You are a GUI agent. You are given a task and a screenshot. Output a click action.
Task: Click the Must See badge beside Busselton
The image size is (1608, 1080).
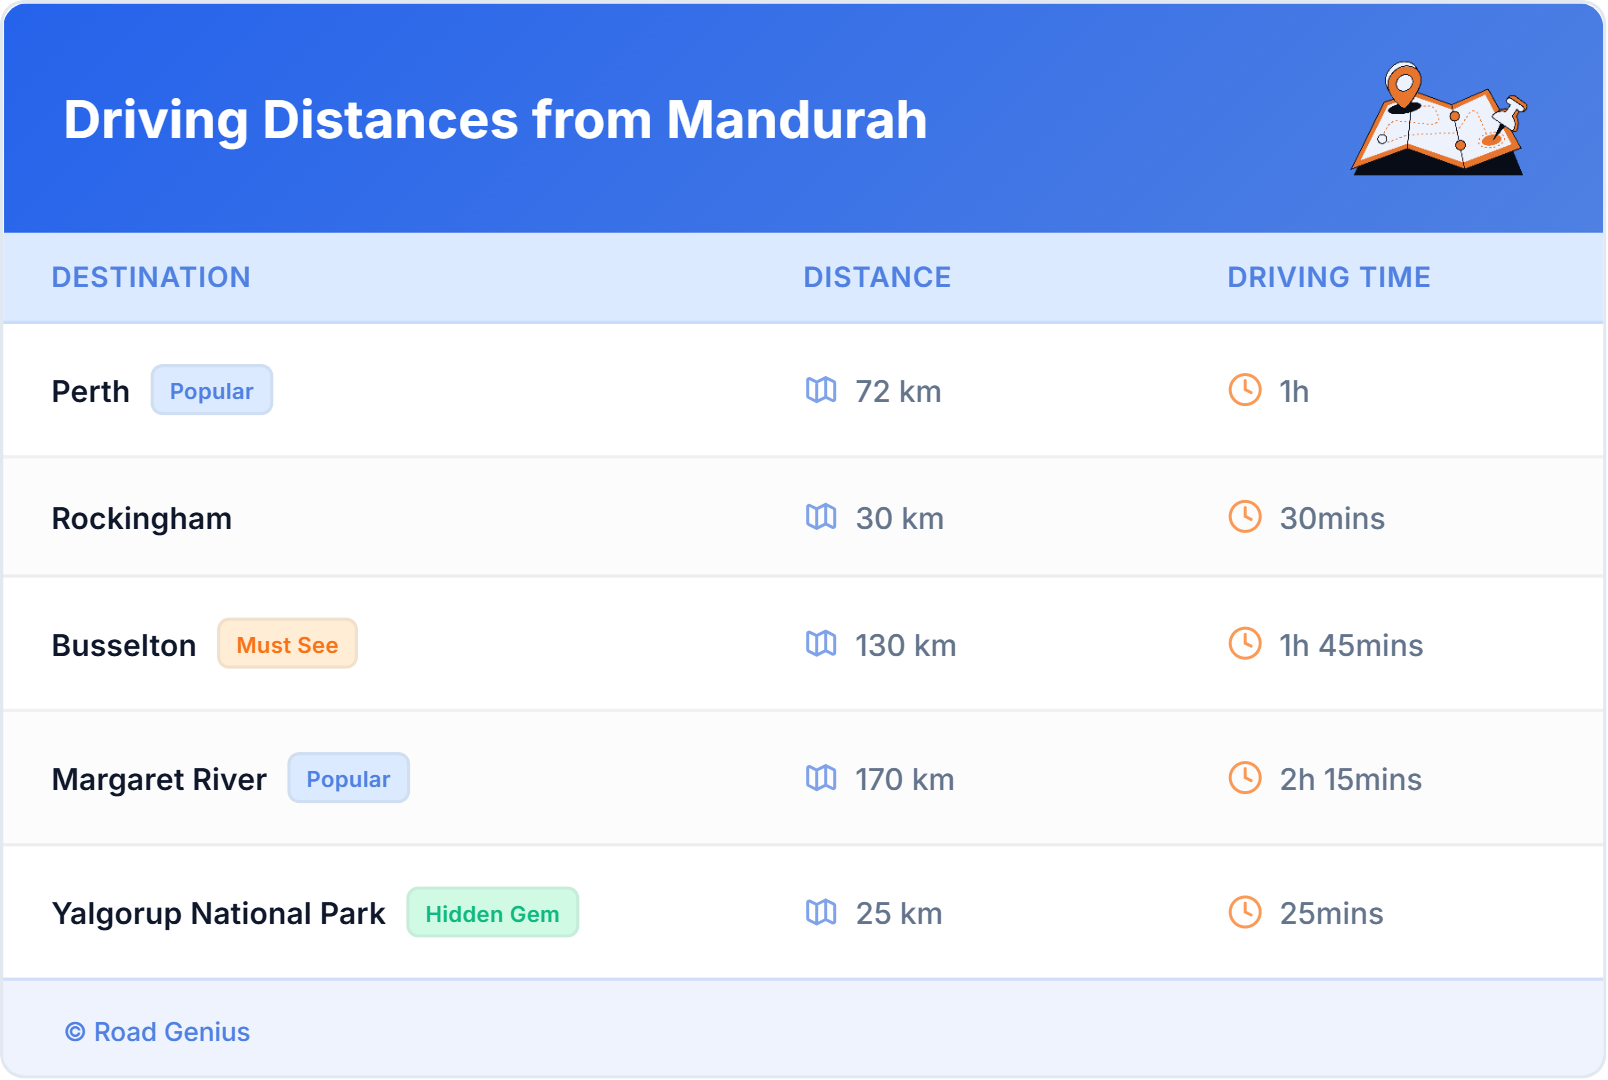(287, 645)
